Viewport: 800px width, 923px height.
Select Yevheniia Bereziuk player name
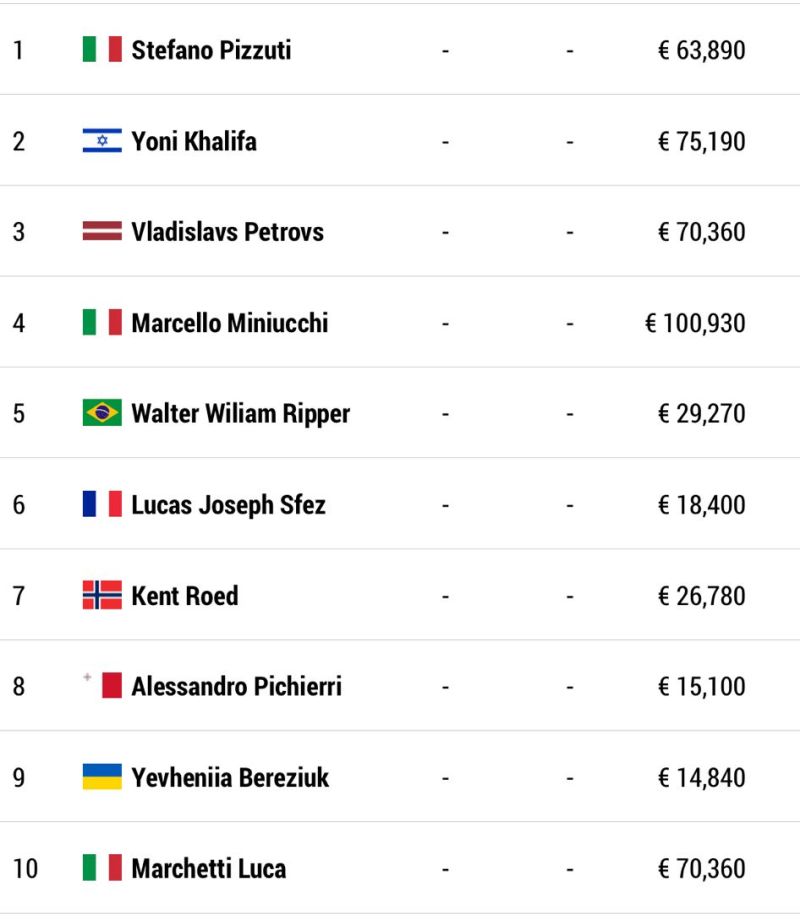(230, 778)
